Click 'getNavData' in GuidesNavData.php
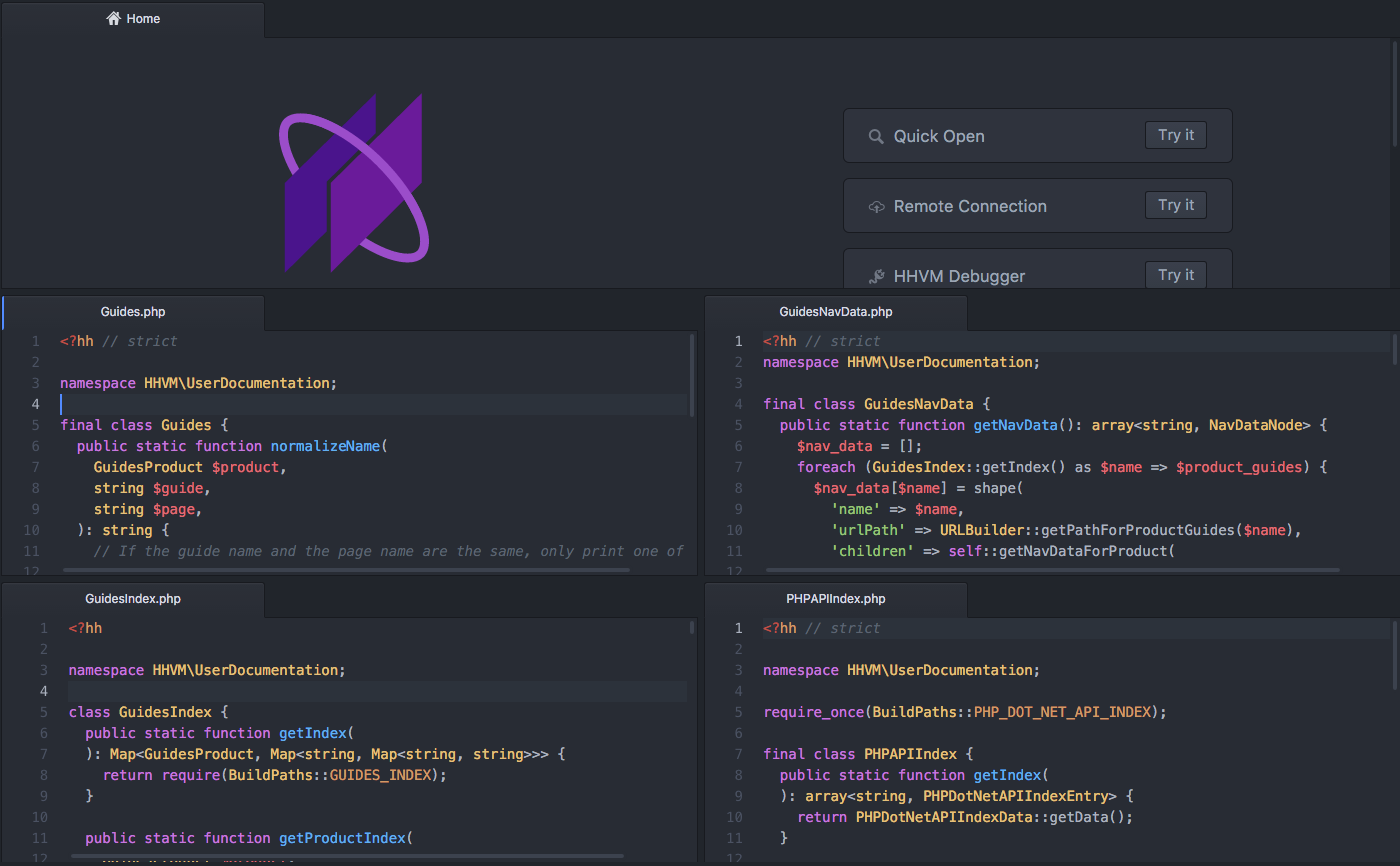Viewport: 1400px width, 866px height. (x=1016, y=425)
